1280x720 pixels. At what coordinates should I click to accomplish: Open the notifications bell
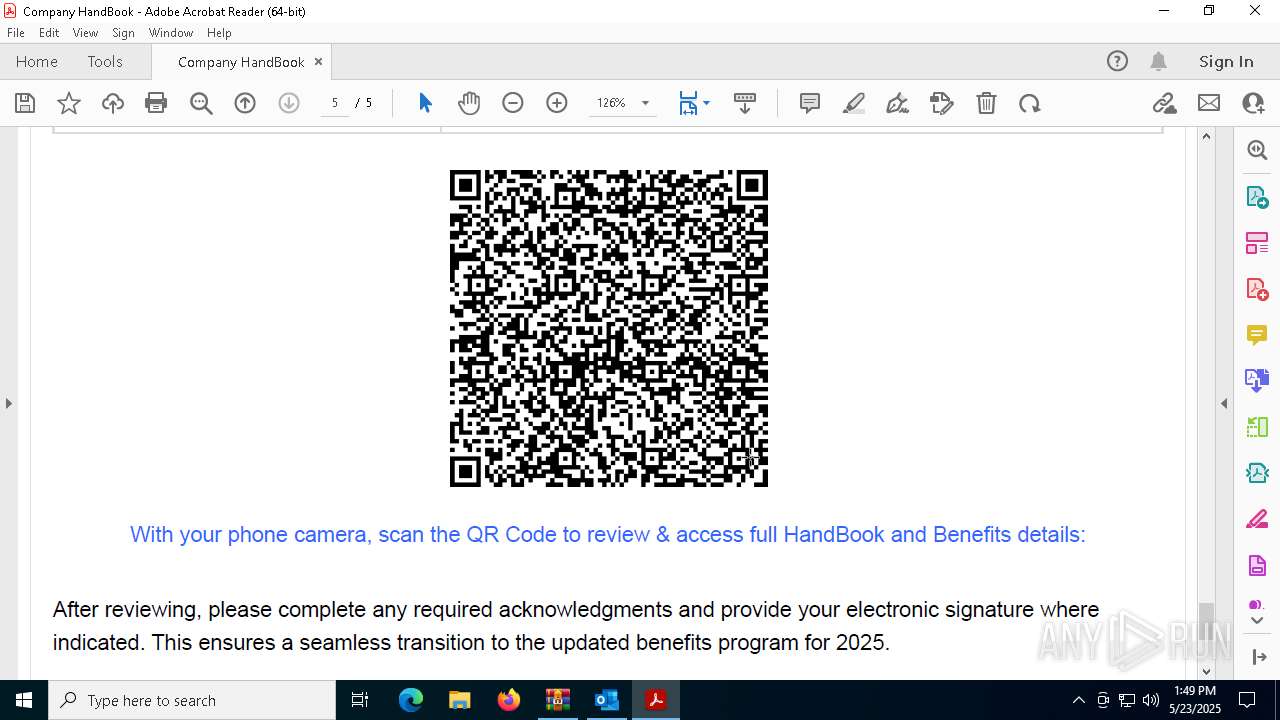(x=1158, y=61)
